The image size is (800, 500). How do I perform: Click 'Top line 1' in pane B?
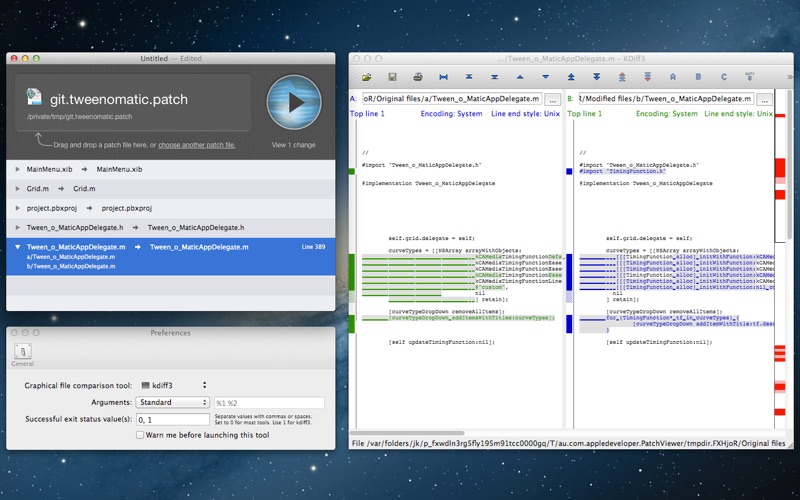pyautogui.click(x=585, y=114)
